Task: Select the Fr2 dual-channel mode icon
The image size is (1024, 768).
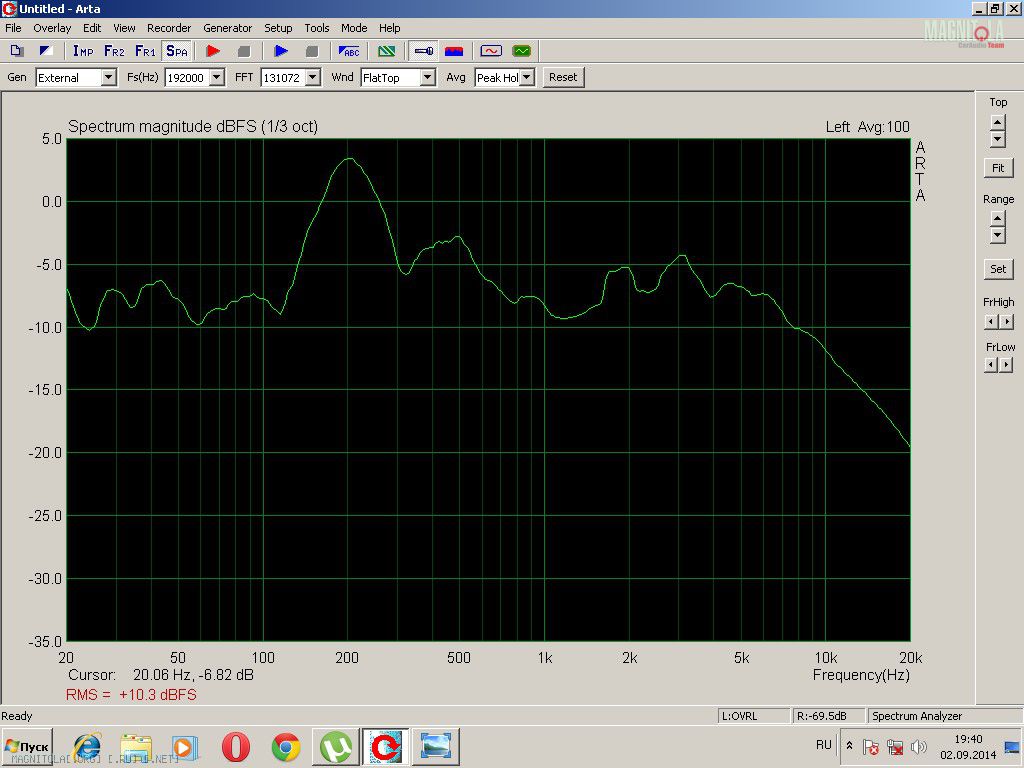Action: [x=114, y=51]
